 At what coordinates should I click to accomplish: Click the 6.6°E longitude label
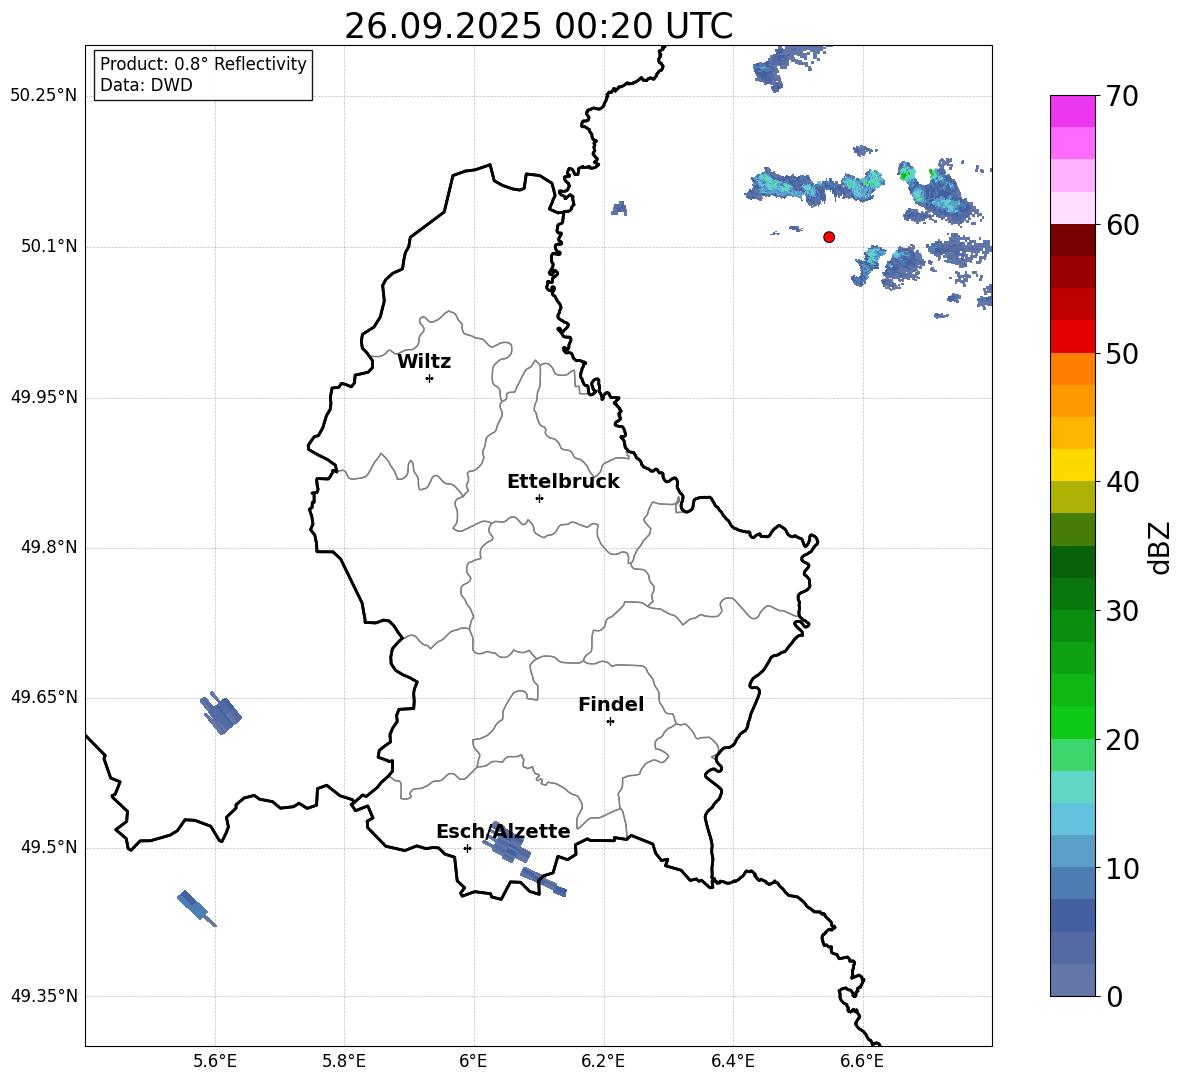862,1061
